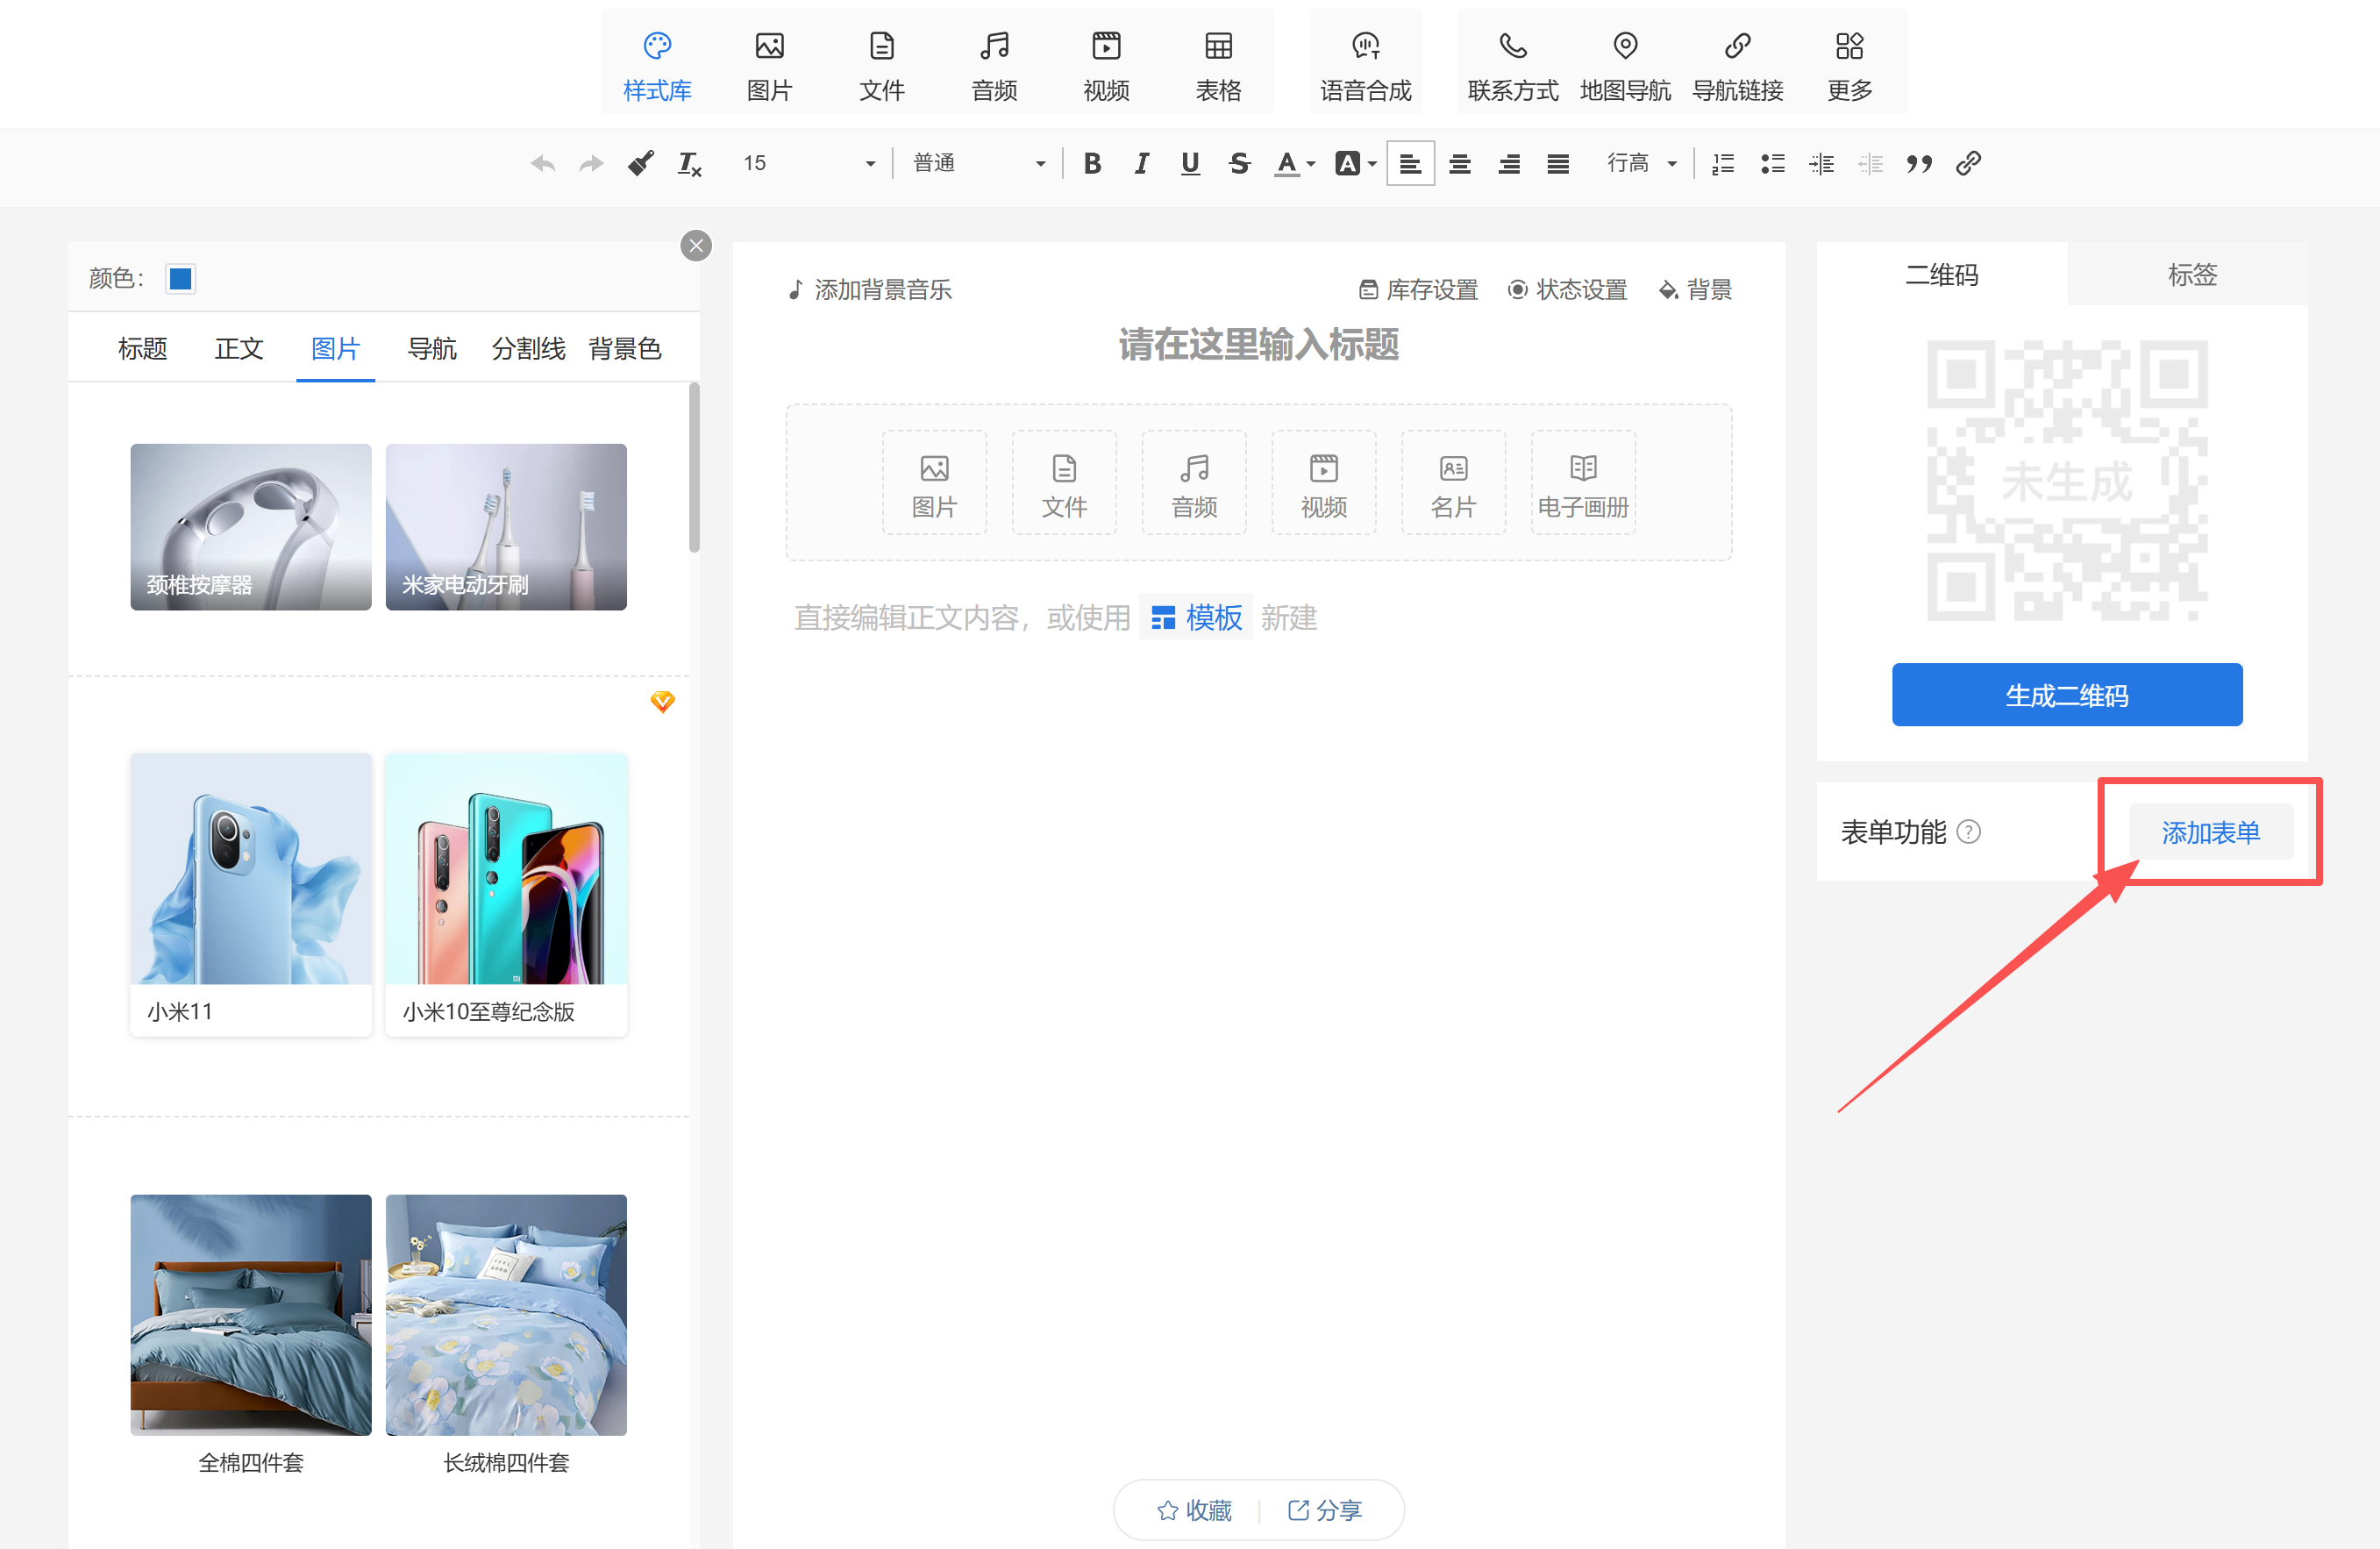
Task: Clear formatting with the Tx icon
Action: click(689, 163)
